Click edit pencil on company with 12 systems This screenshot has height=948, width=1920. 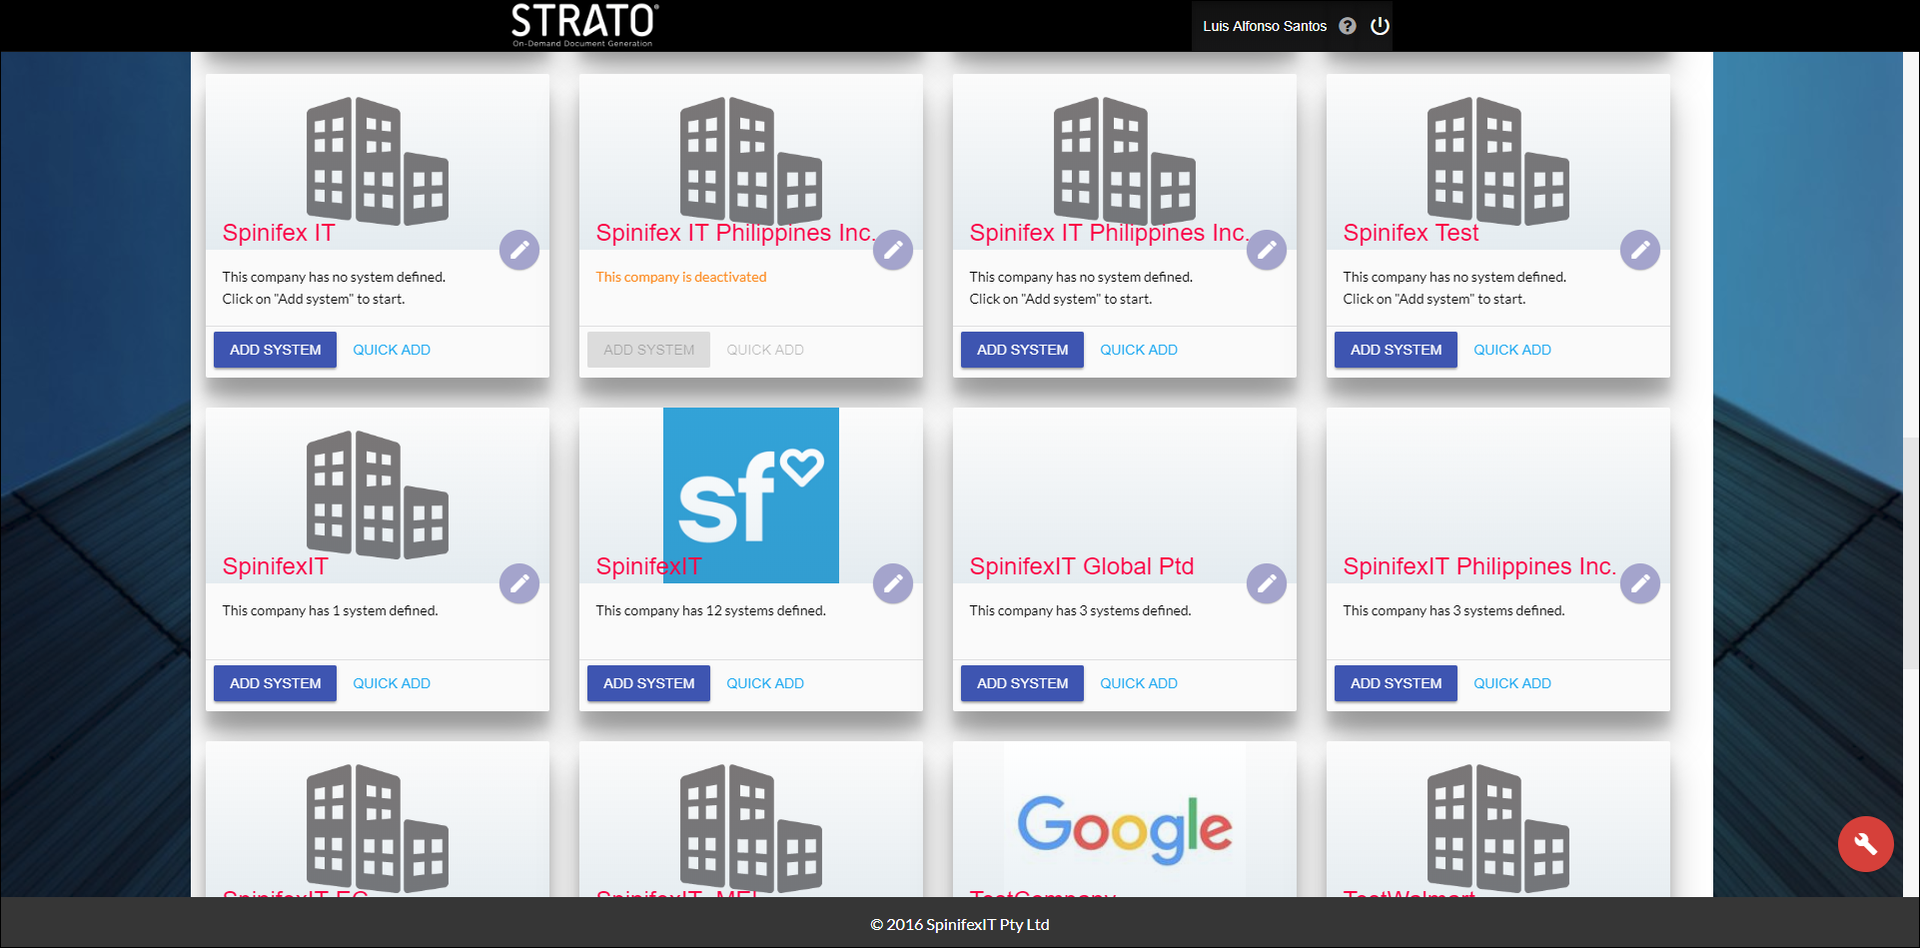pos(892,583)
